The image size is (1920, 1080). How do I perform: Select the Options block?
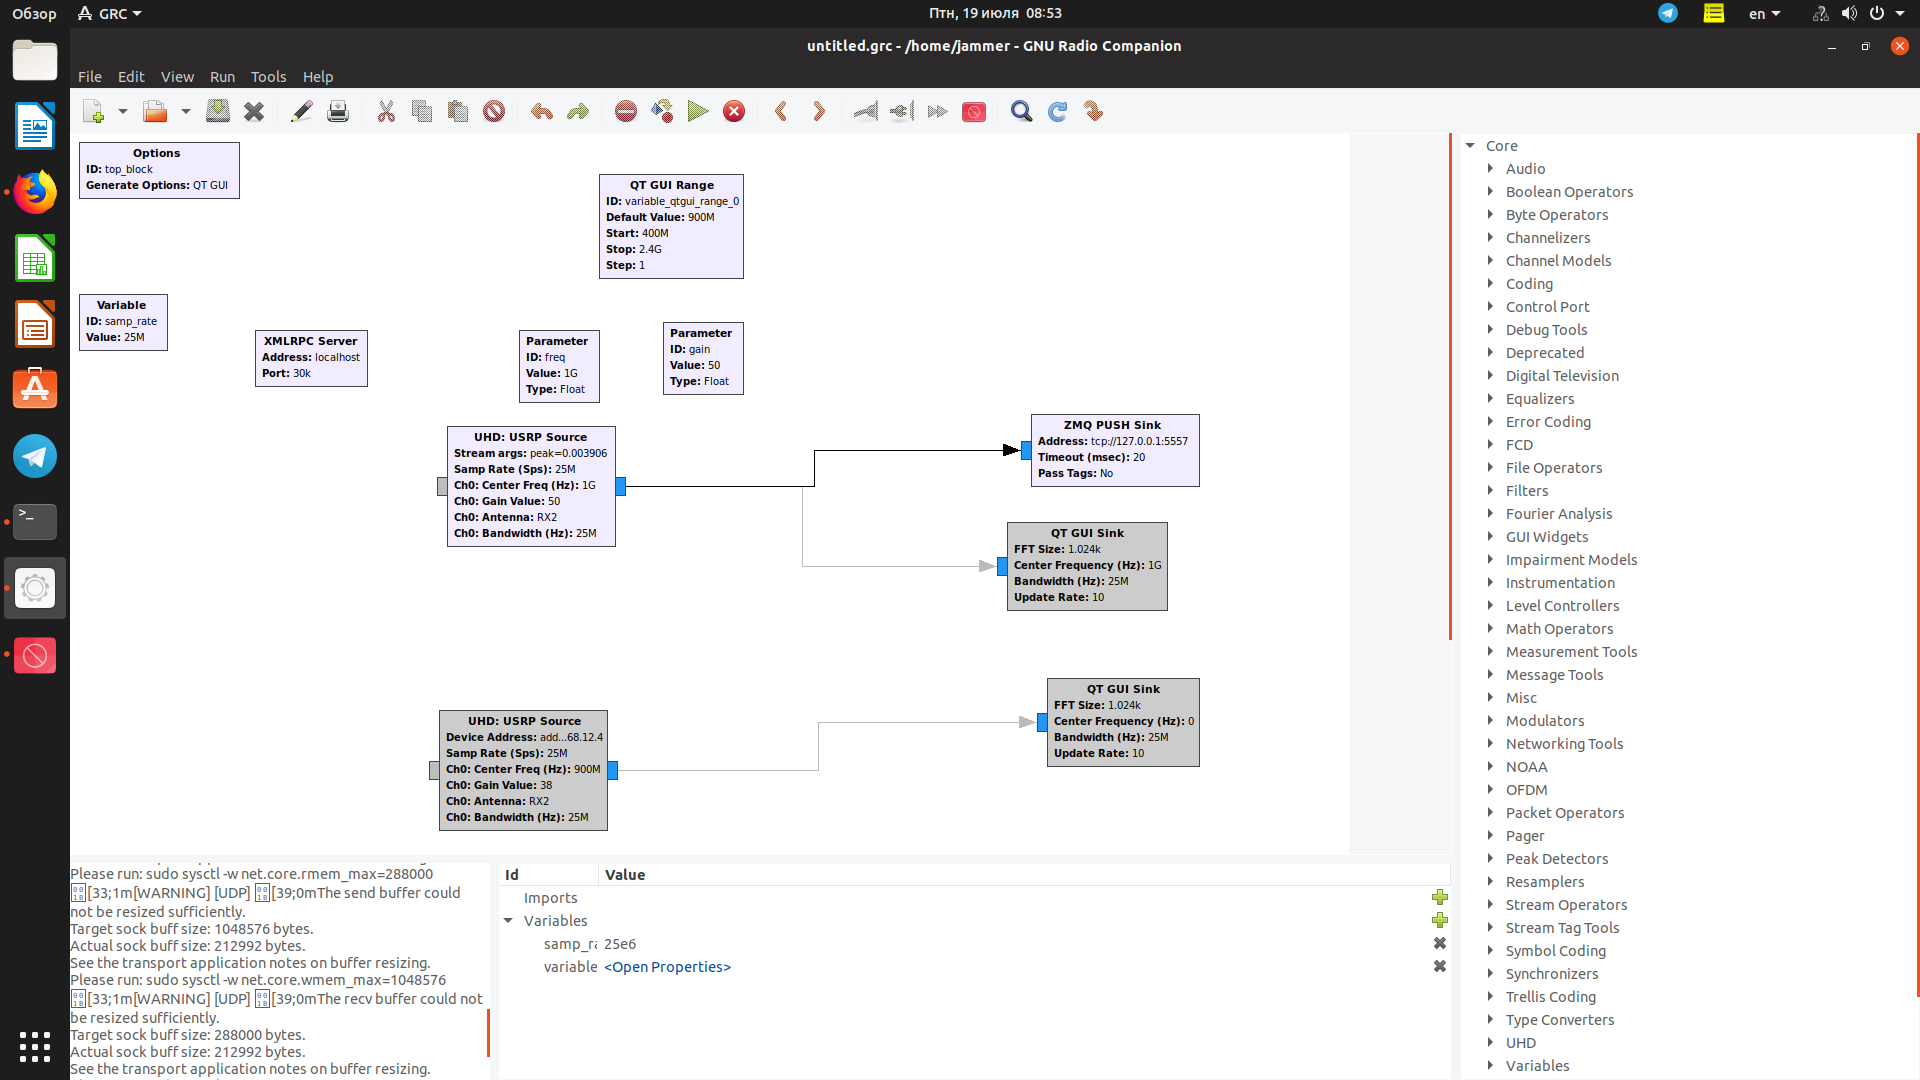tap(159, 170)
